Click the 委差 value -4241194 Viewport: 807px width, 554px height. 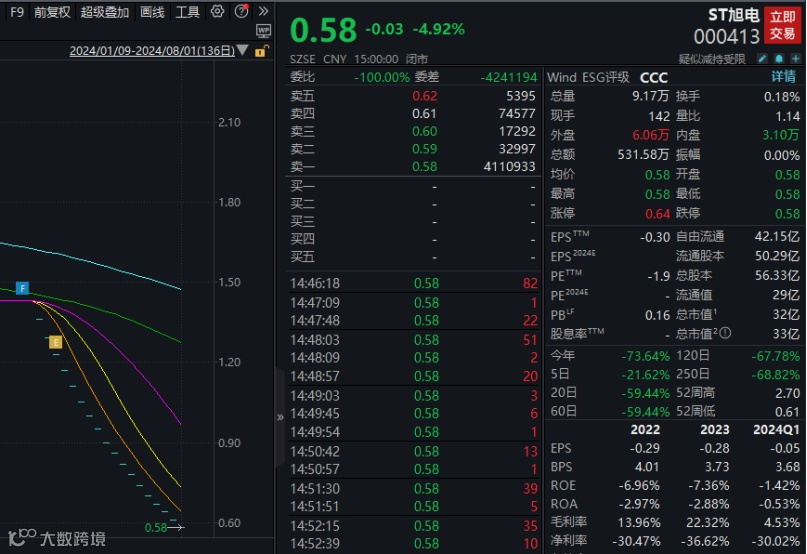tap(508, 77)
